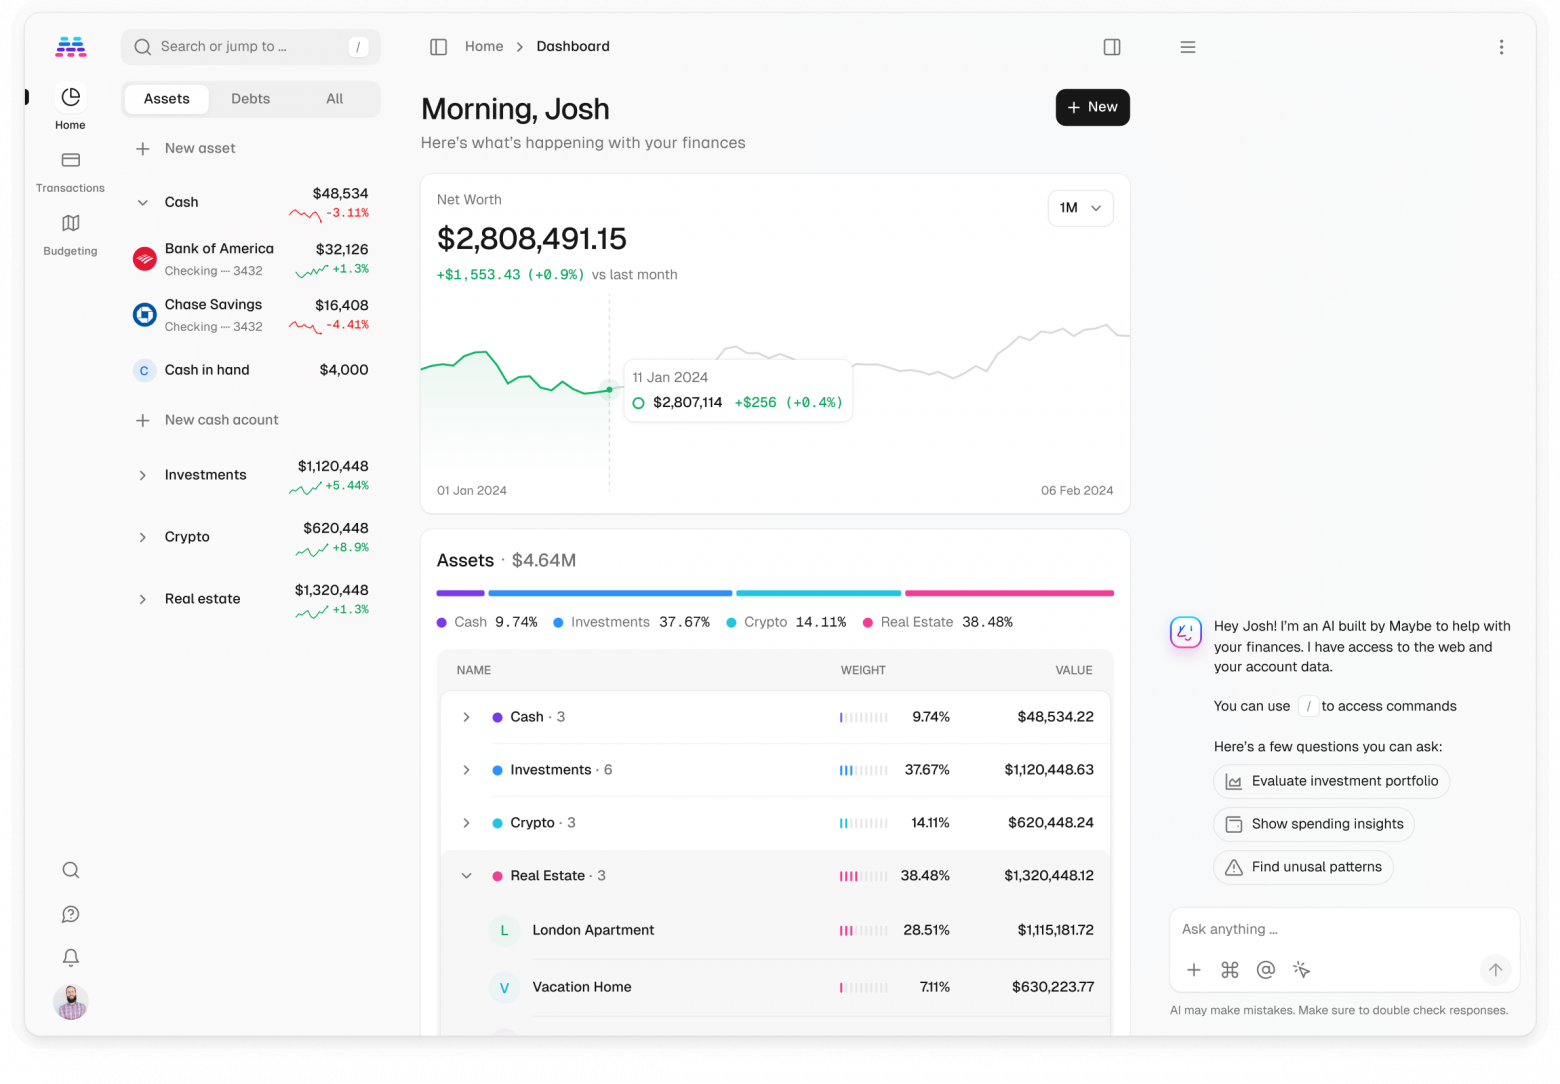Open the Maybe logo at top left
The width and height of the screenshot is (1560, 1084).
[x=70, y=46]
